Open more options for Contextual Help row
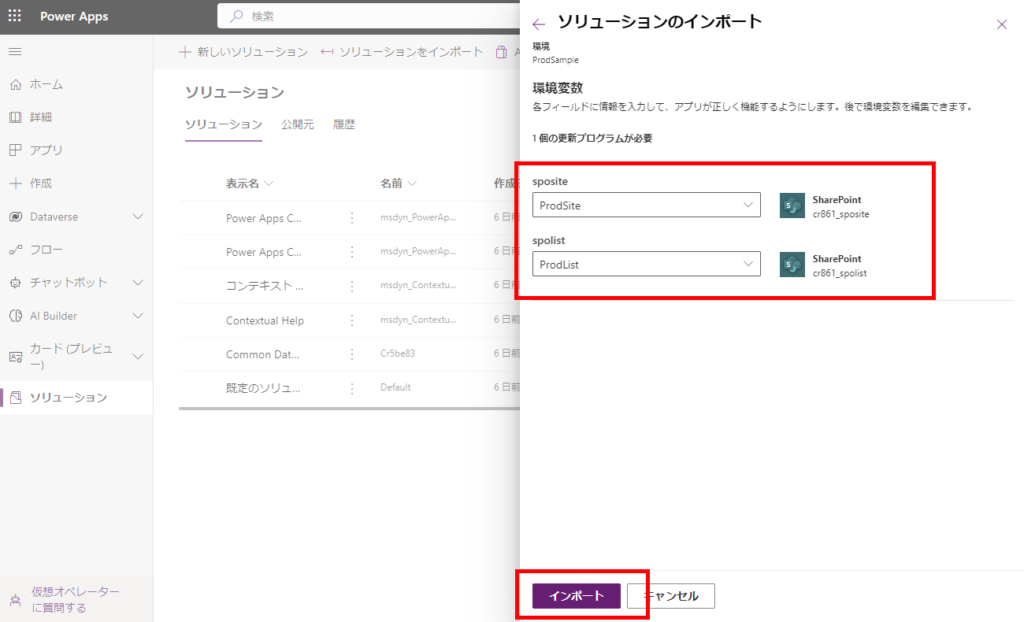Image resolution: width=1024 pixels, height=622 pixels. point(352,320)
